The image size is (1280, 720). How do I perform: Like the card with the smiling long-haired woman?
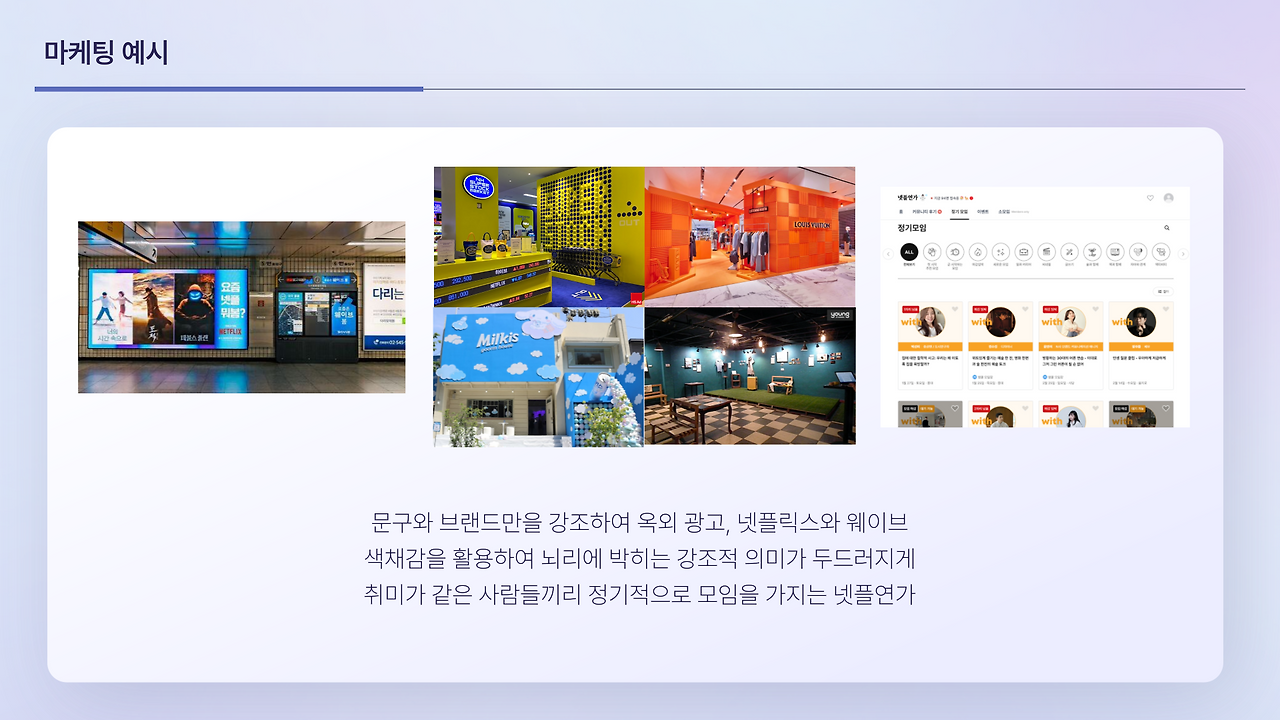pyautogui.click(x=955, y=309)
